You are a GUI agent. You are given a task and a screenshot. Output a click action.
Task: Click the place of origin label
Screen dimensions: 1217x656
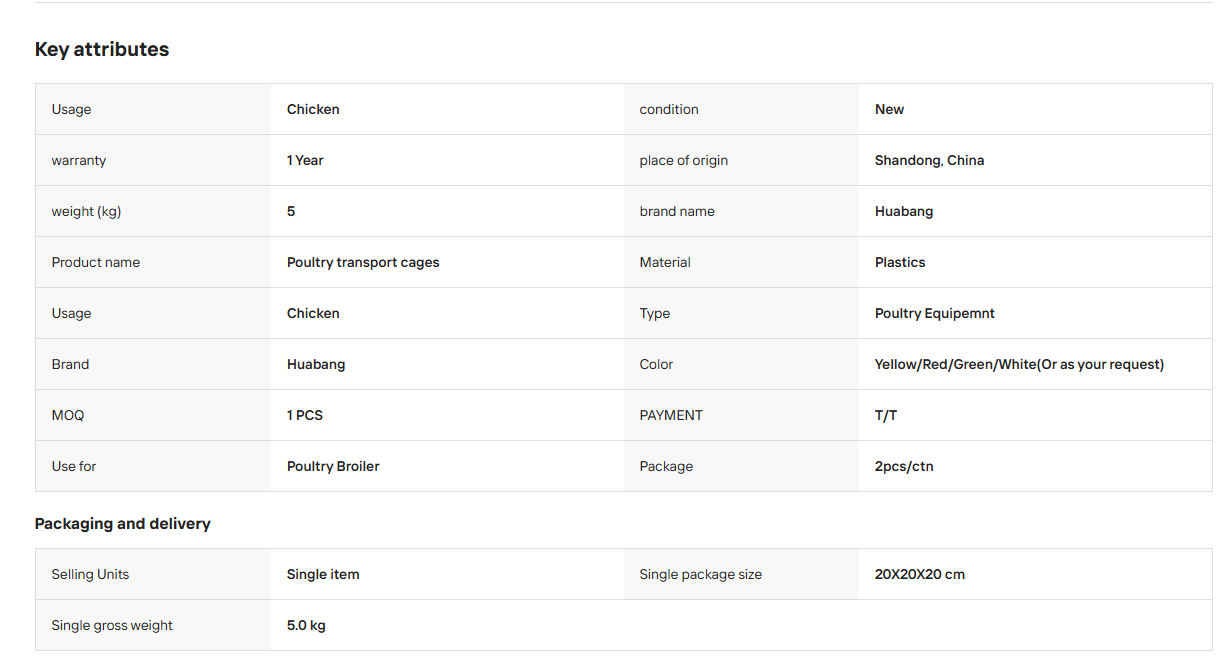(684, 160)
